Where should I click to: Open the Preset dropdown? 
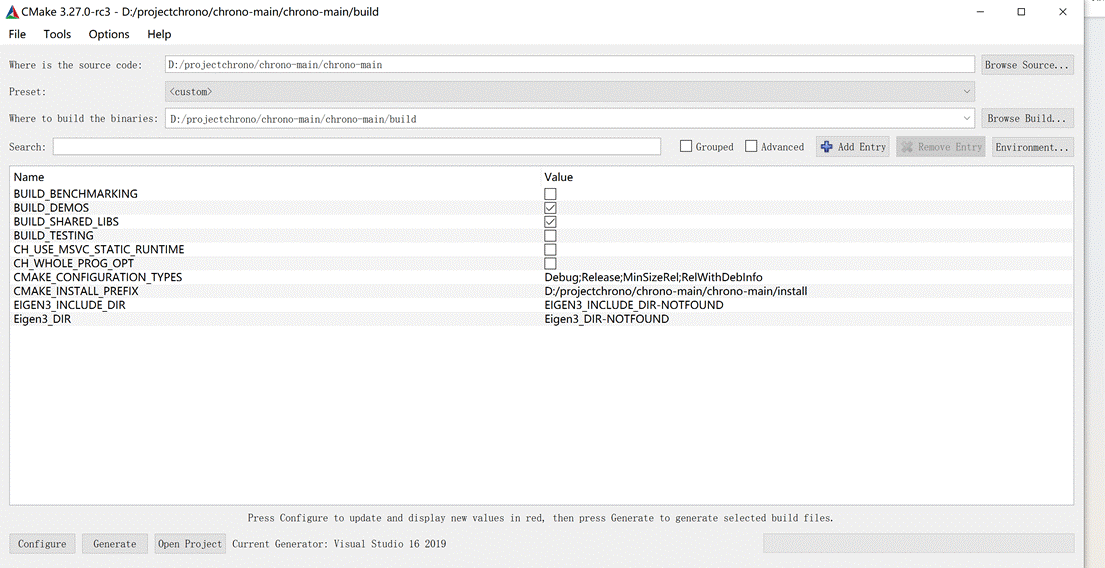pos(569,92)
